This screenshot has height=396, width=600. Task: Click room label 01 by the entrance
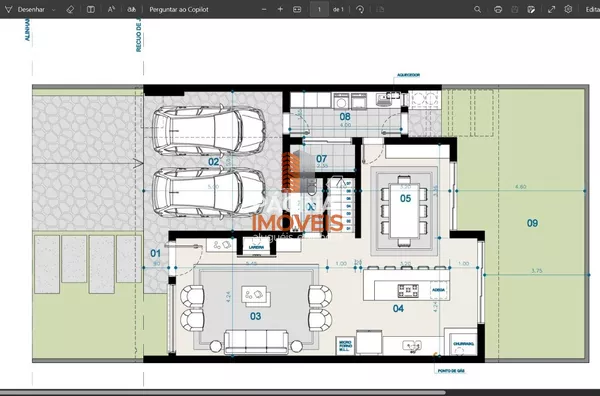click(x=155, y=253)
